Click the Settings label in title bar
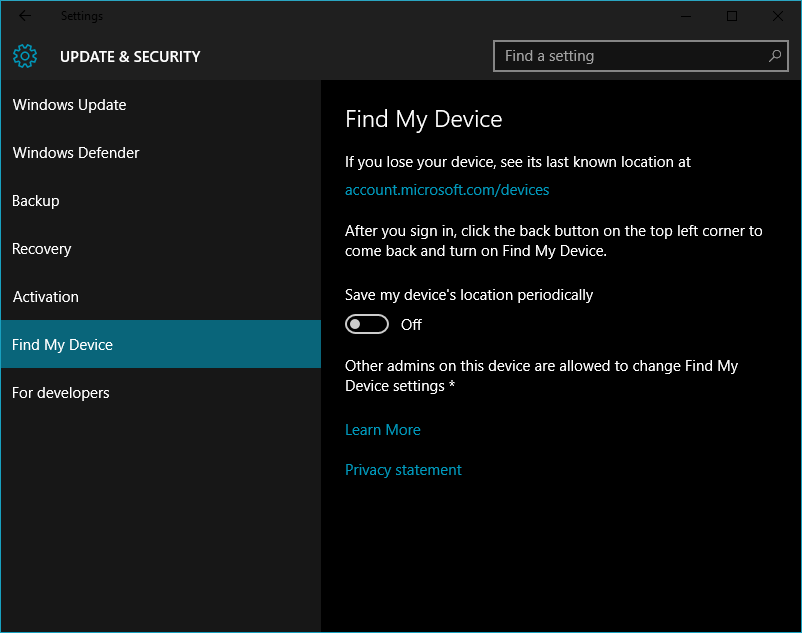The image size is (802, 633). click(x=81, y=15)
